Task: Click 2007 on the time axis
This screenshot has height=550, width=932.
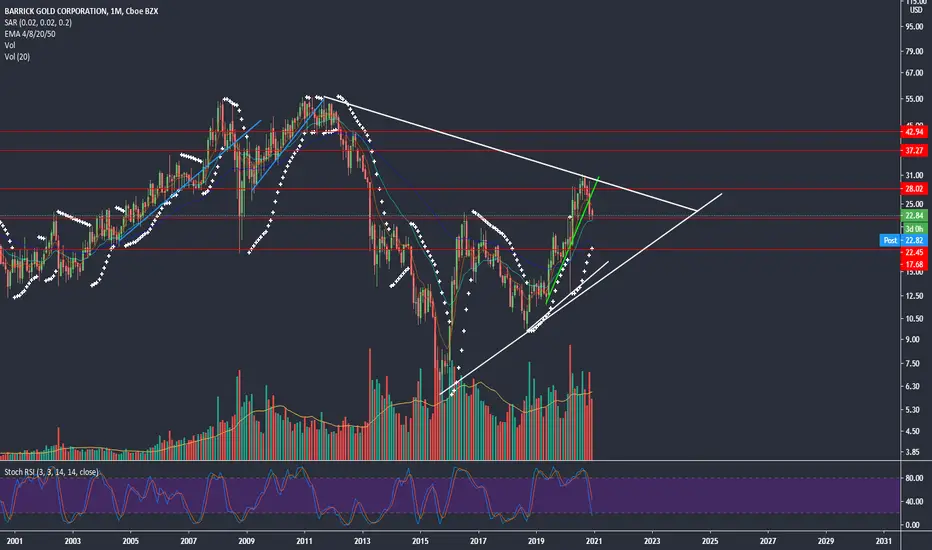Action: [x=188, y=541]
